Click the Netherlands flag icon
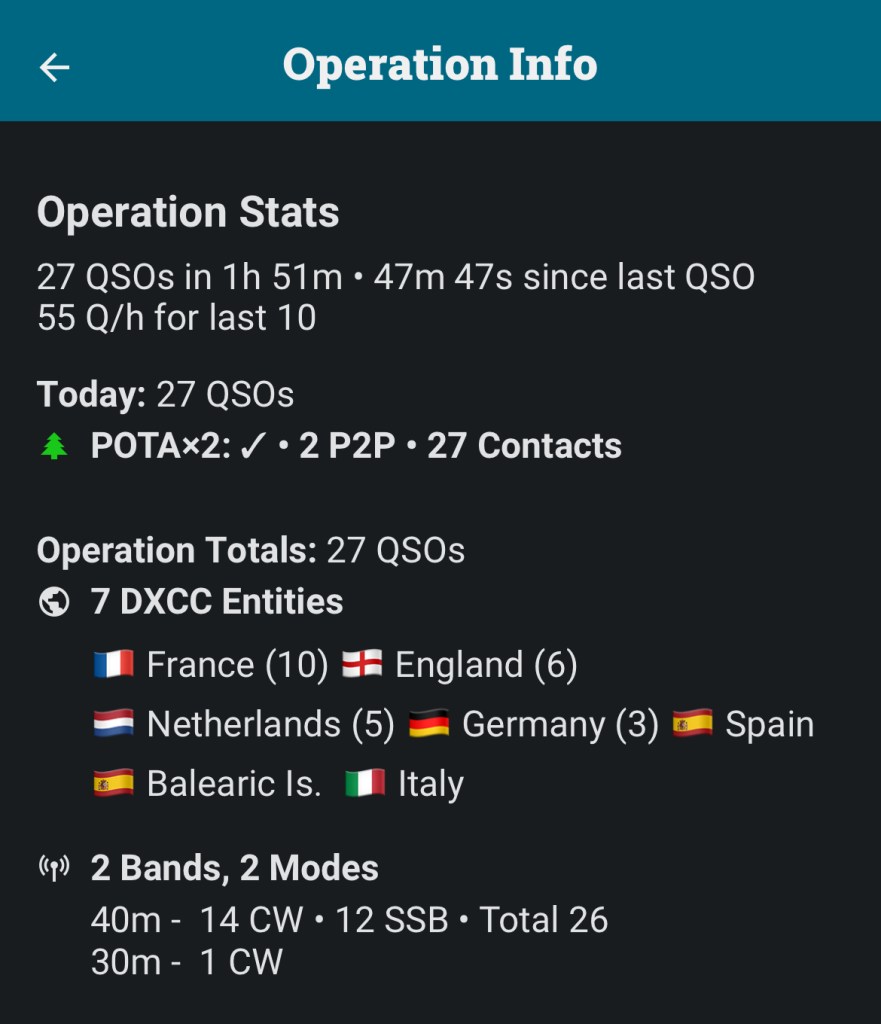Screen dimensions: 881x1024 [x=113, y=724]
